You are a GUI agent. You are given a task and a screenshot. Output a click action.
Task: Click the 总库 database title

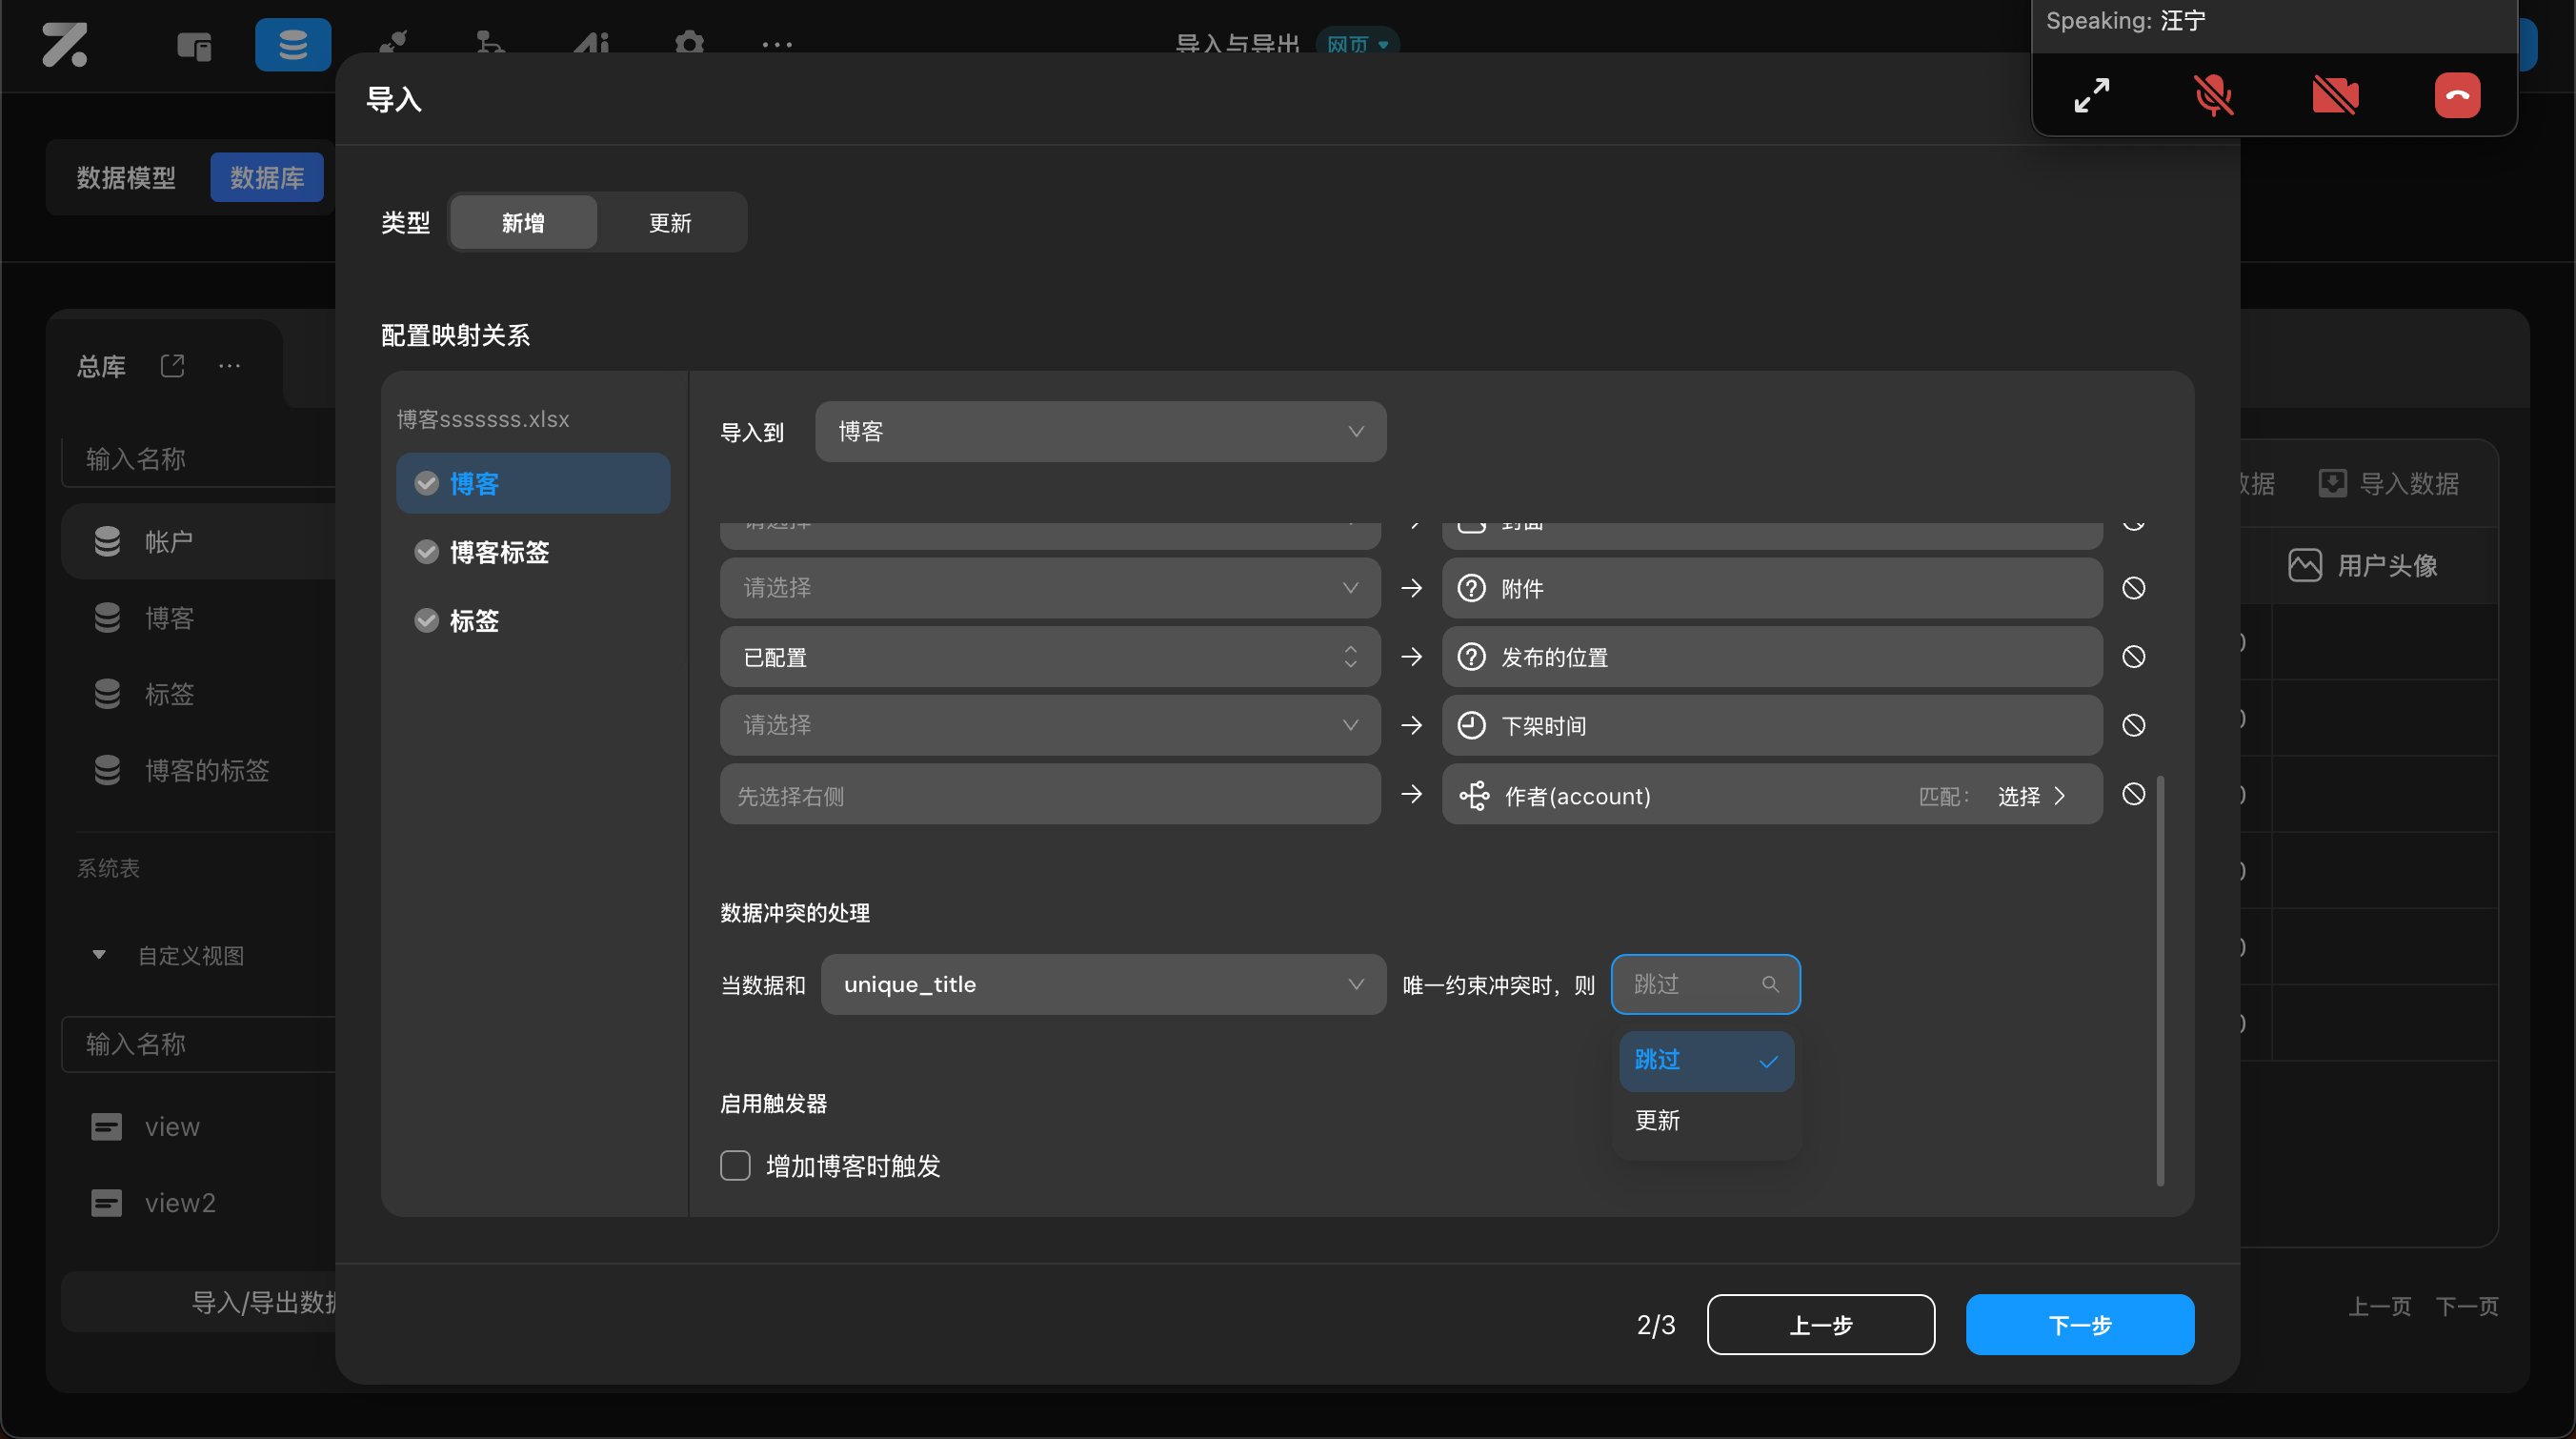[101, 366]
